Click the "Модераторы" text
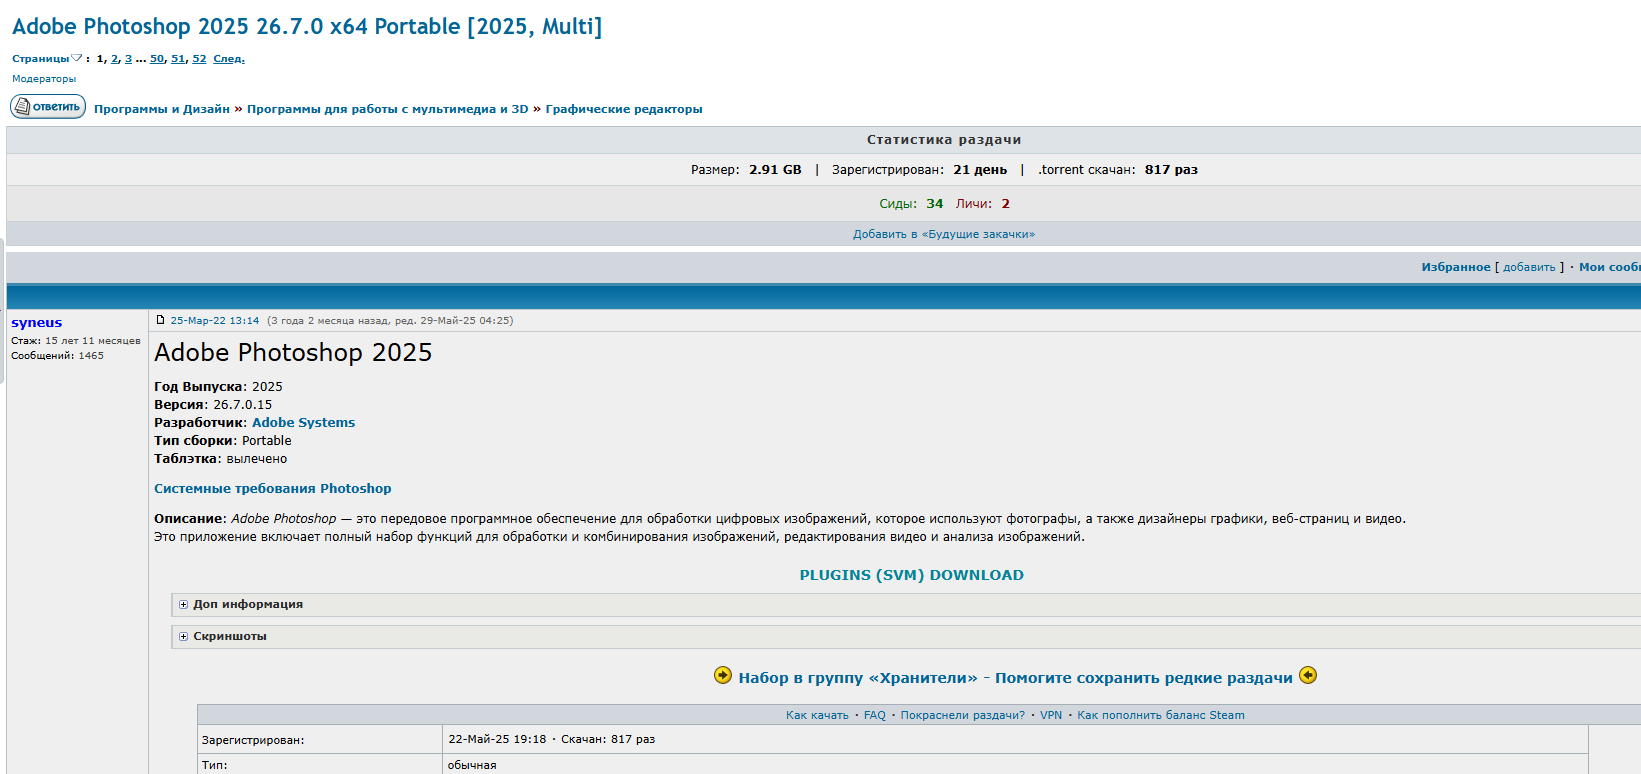This screenshot has width=1641, height=774. tap(44, 79)
